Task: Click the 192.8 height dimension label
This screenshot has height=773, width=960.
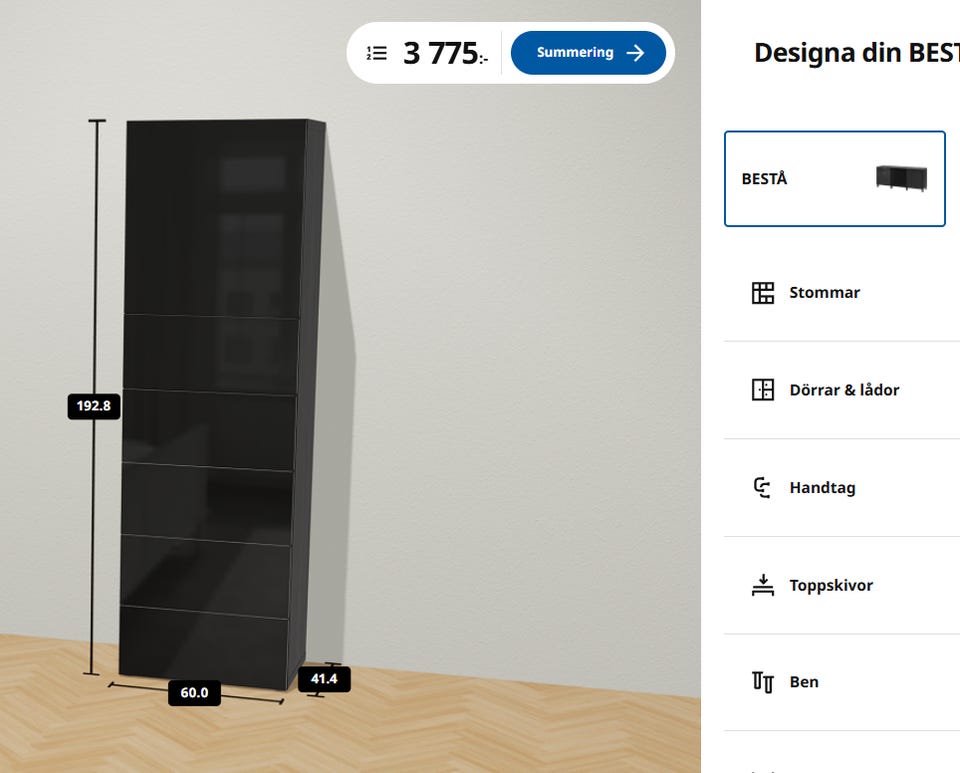Action: pos(94,406)
